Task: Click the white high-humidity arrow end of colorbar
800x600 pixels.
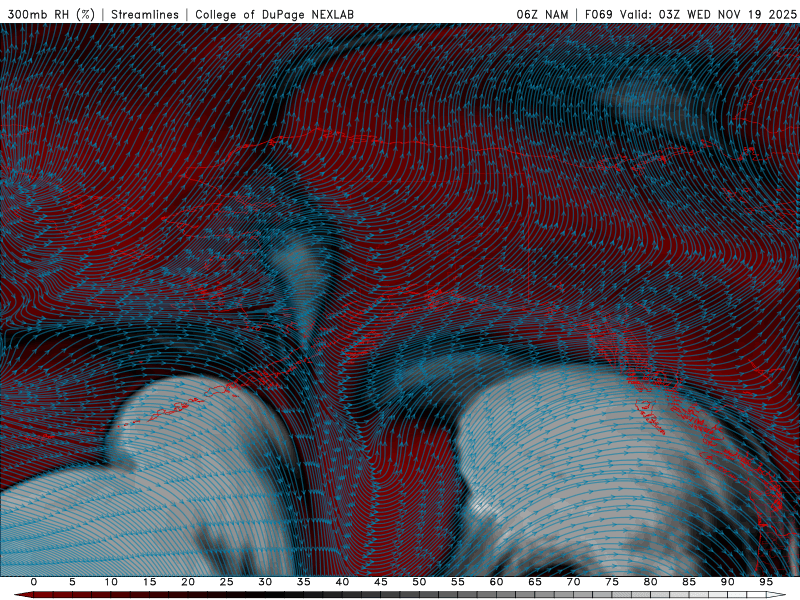Action: tap(776, 595)
